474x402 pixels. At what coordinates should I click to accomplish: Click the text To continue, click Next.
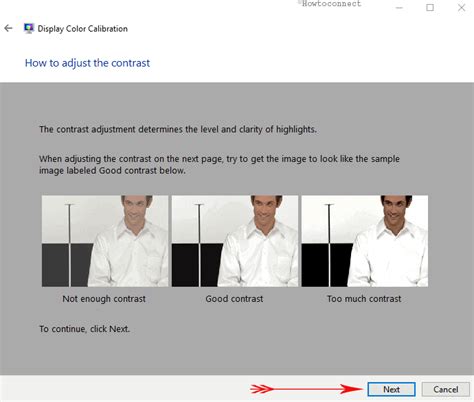pyautogui.click(x=85, y=329)
